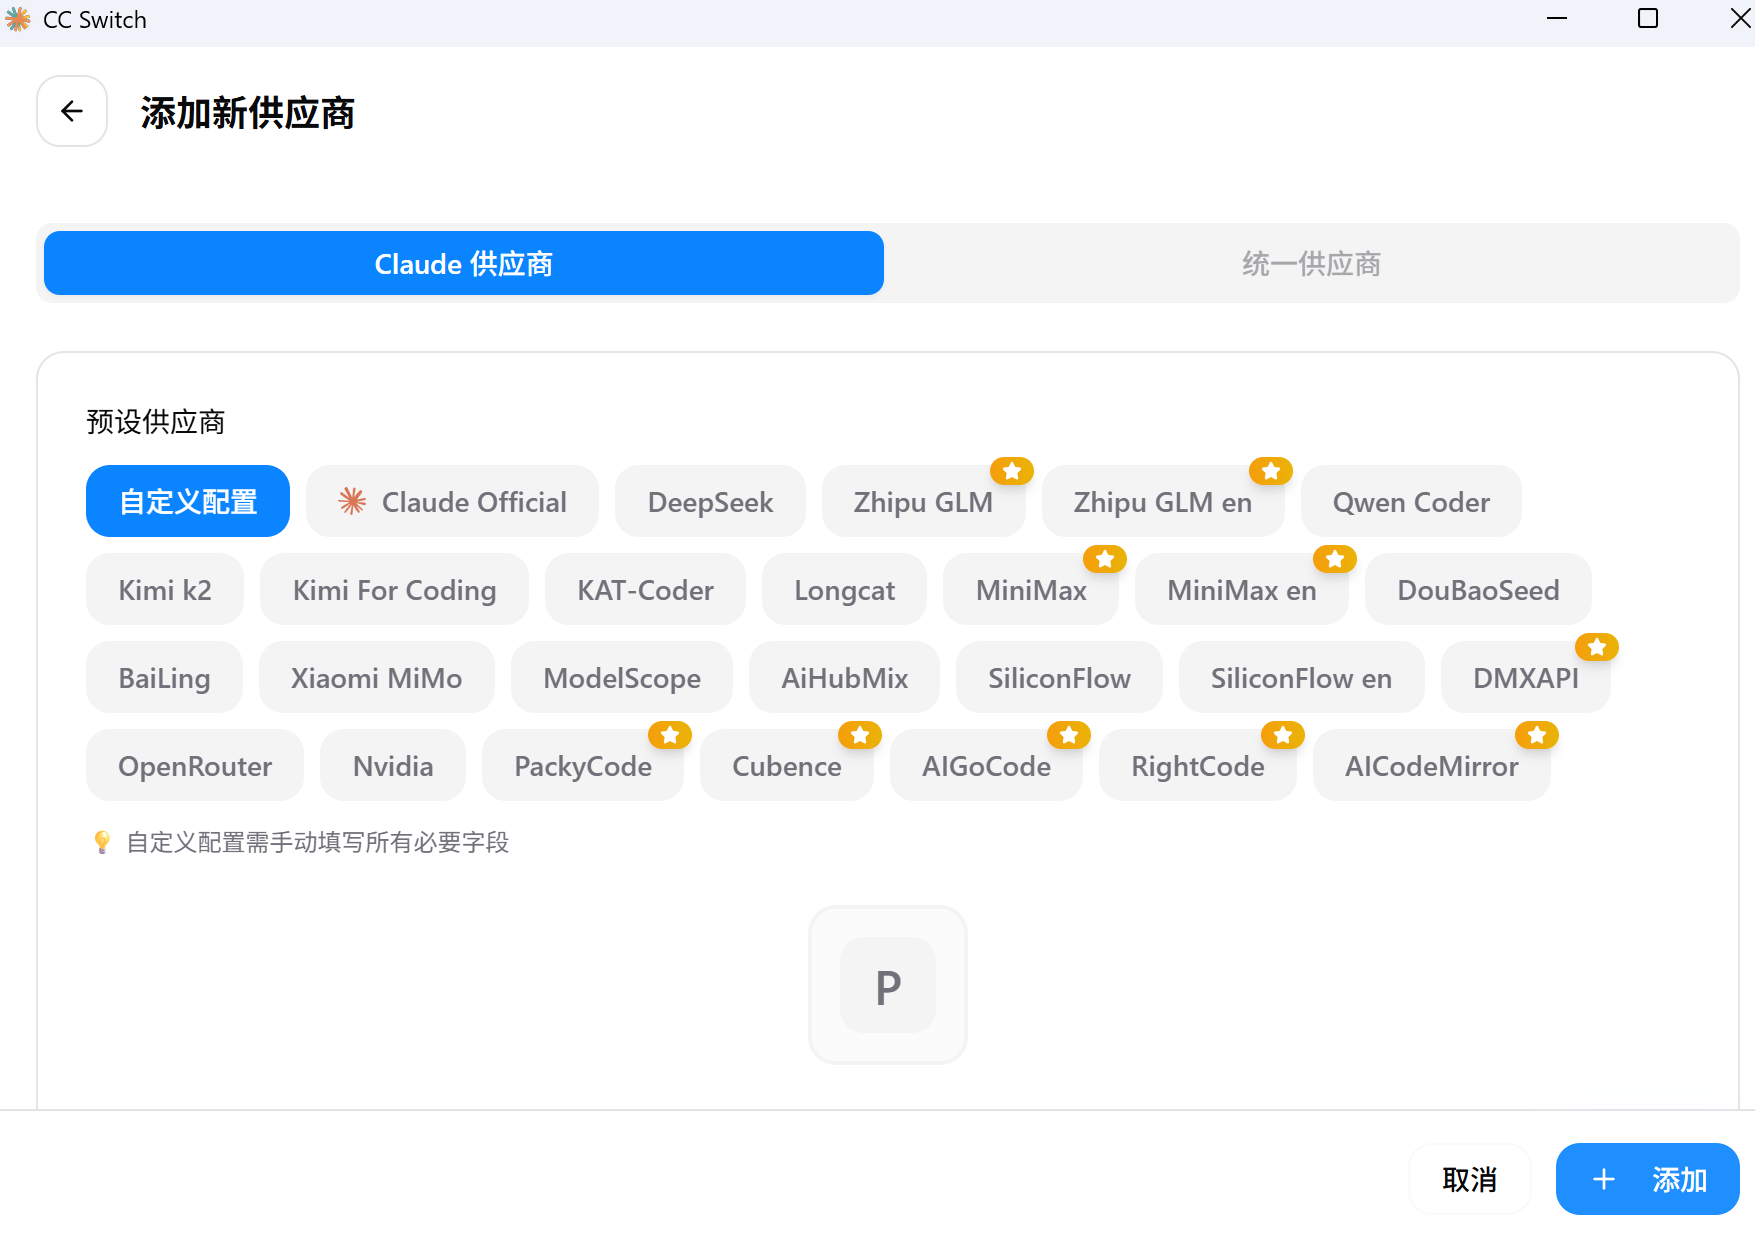Select the Longcat preset

click(844, 589)
